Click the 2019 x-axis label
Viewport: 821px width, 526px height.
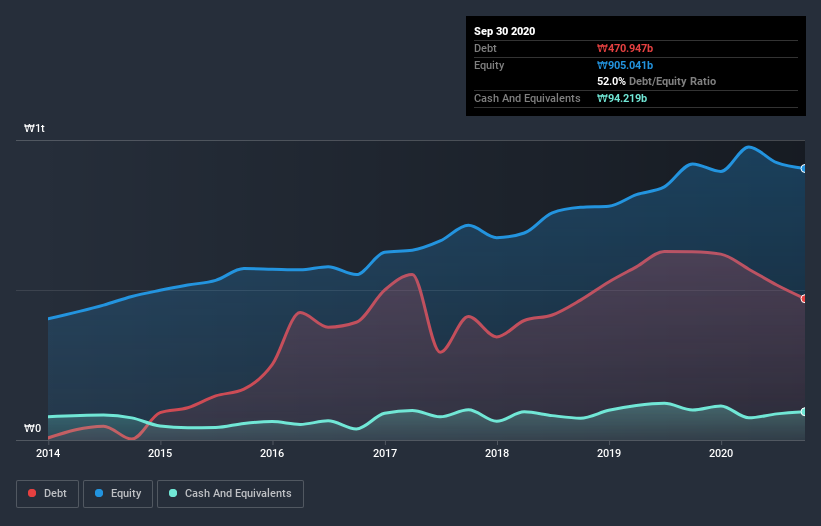609,453
